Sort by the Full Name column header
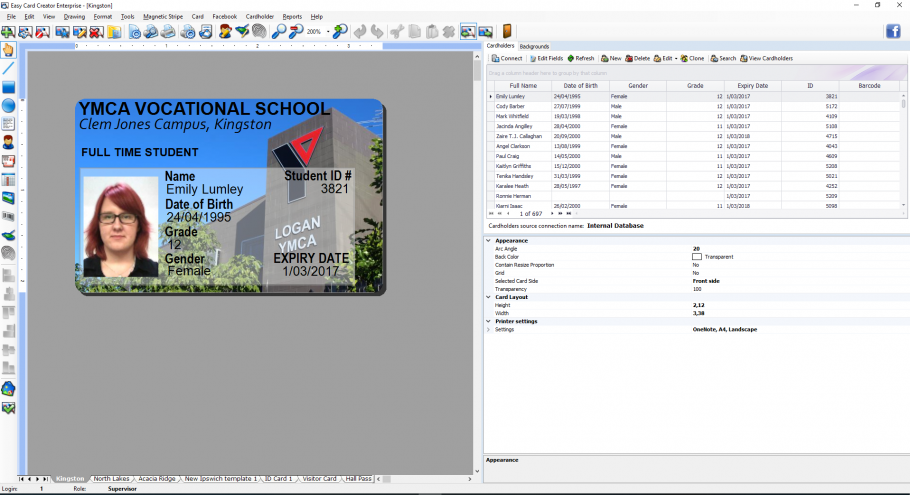This screenshot has height=495, width=910. (x=523, y=85)
